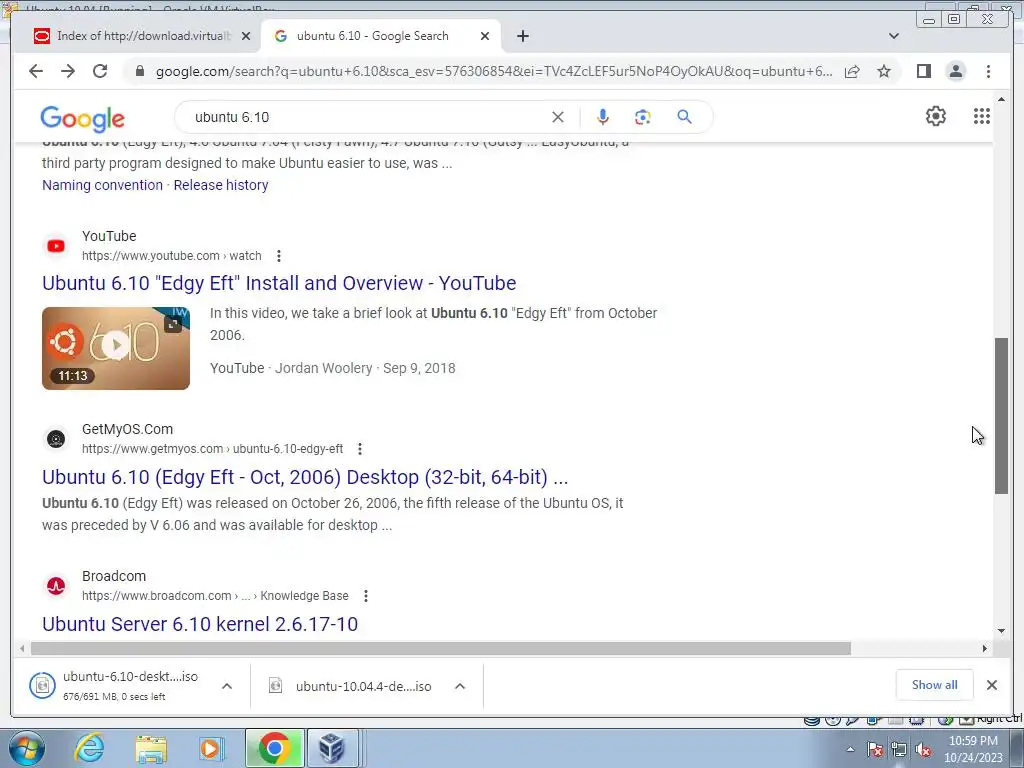1024x768 pixels.
Task: Click the site lock icon in the address bar
Action: click(139, 71)
